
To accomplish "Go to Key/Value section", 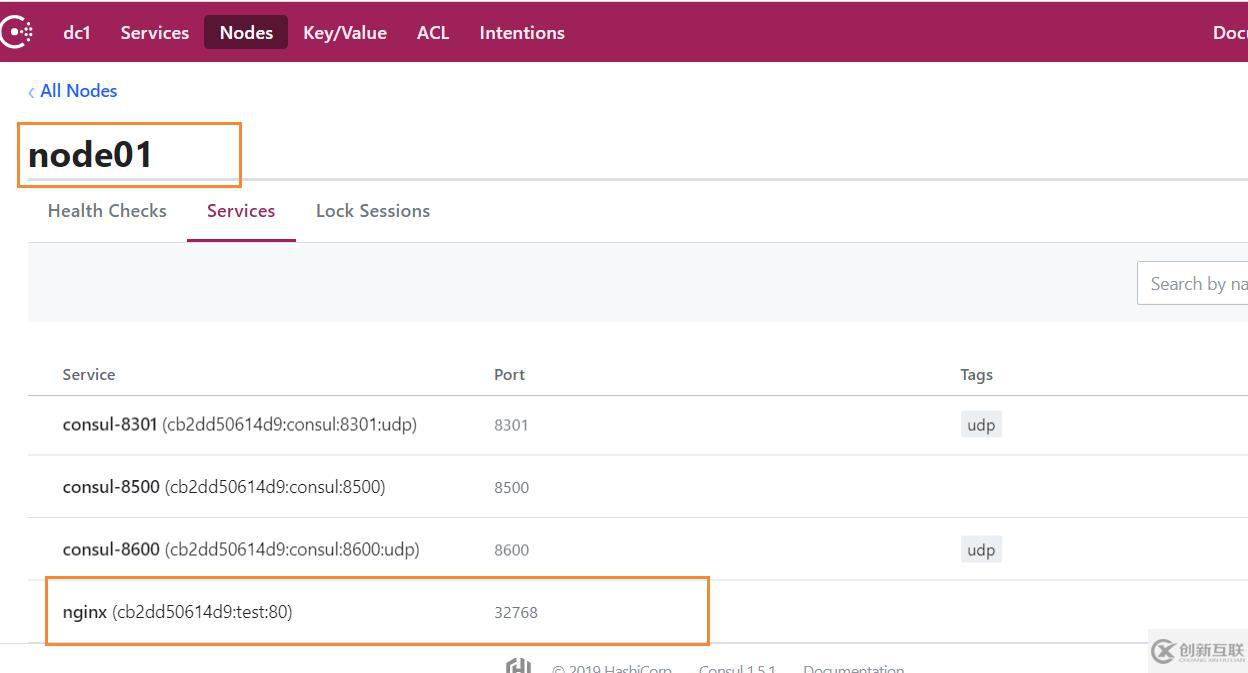I will (345, 32).
